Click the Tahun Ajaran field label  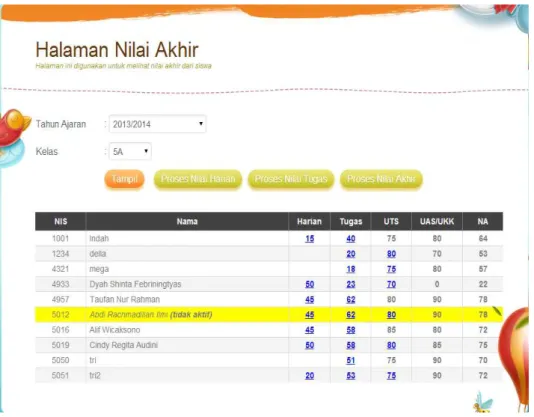[x=61, y=124]
